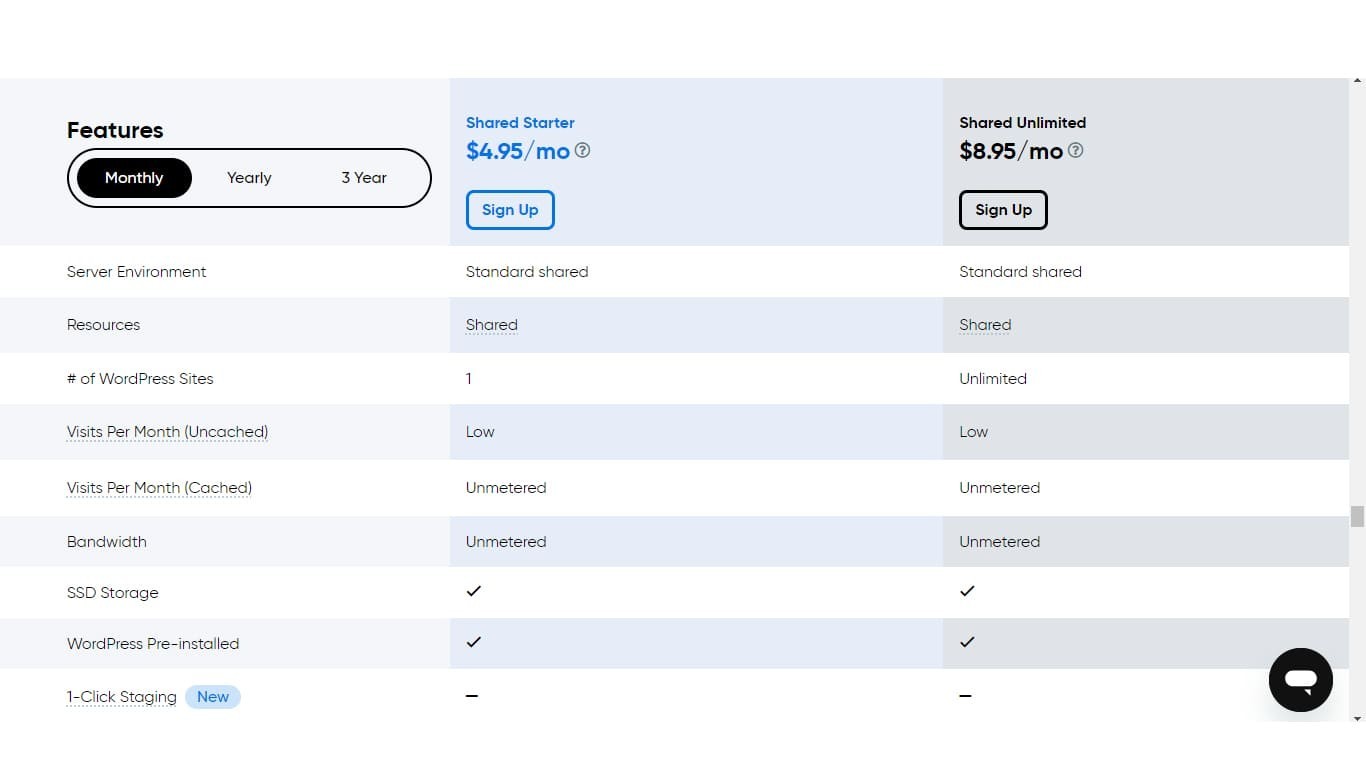
Task: Click the Server Environment row label
Action: (137, 272)
